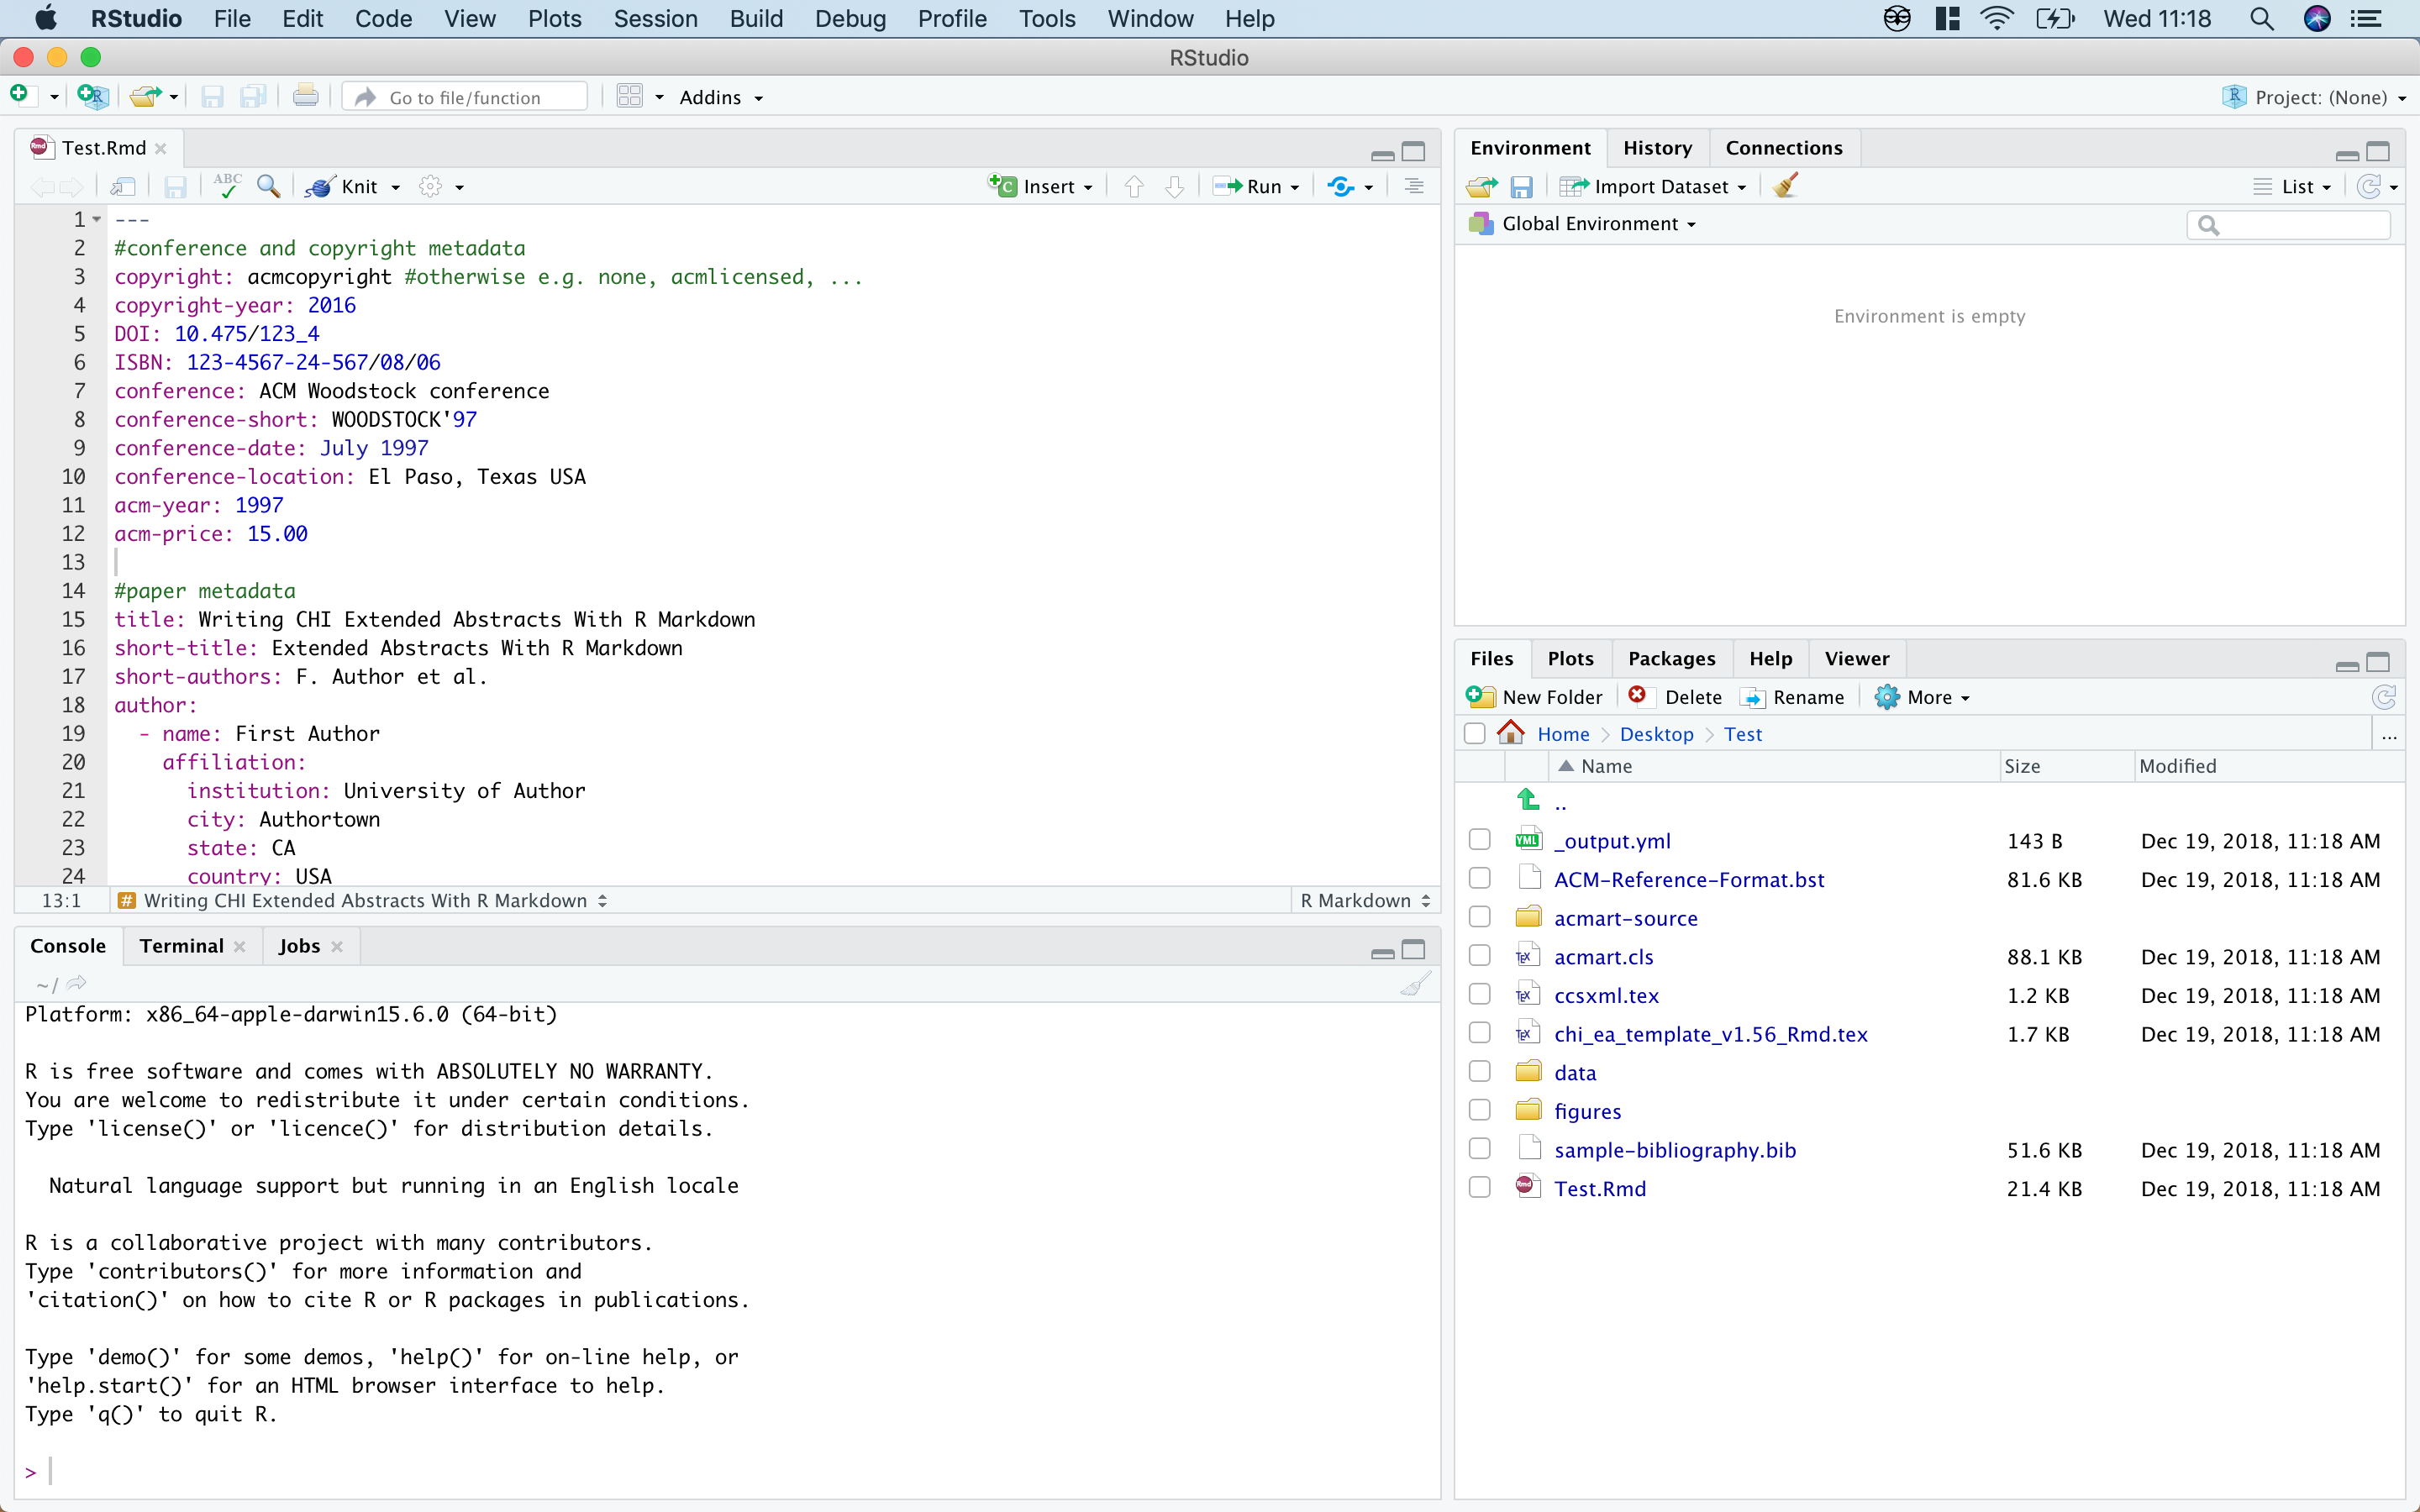Switch to the Terminal tab

(x=181, y=946)
